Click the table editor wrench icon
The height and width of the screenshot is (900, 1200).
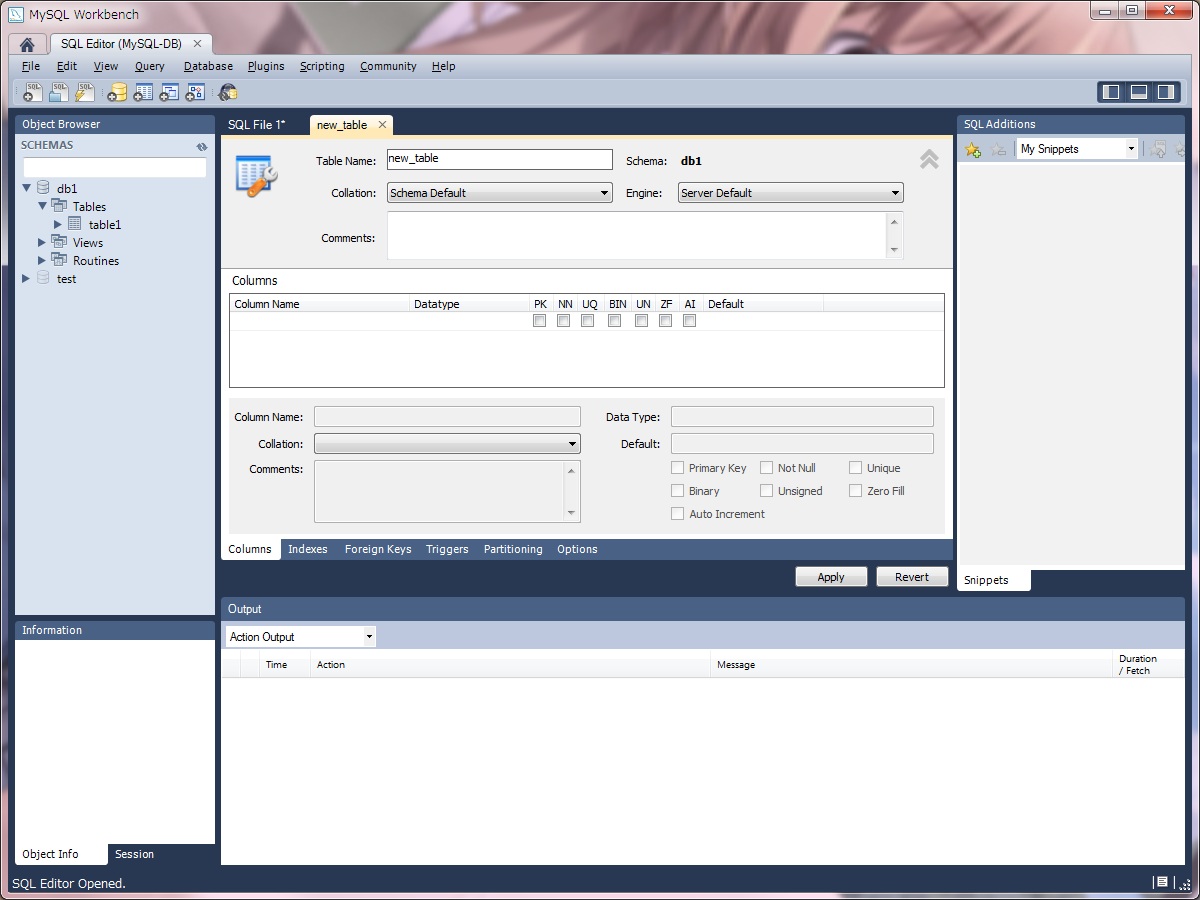click(x=256, y=175)
